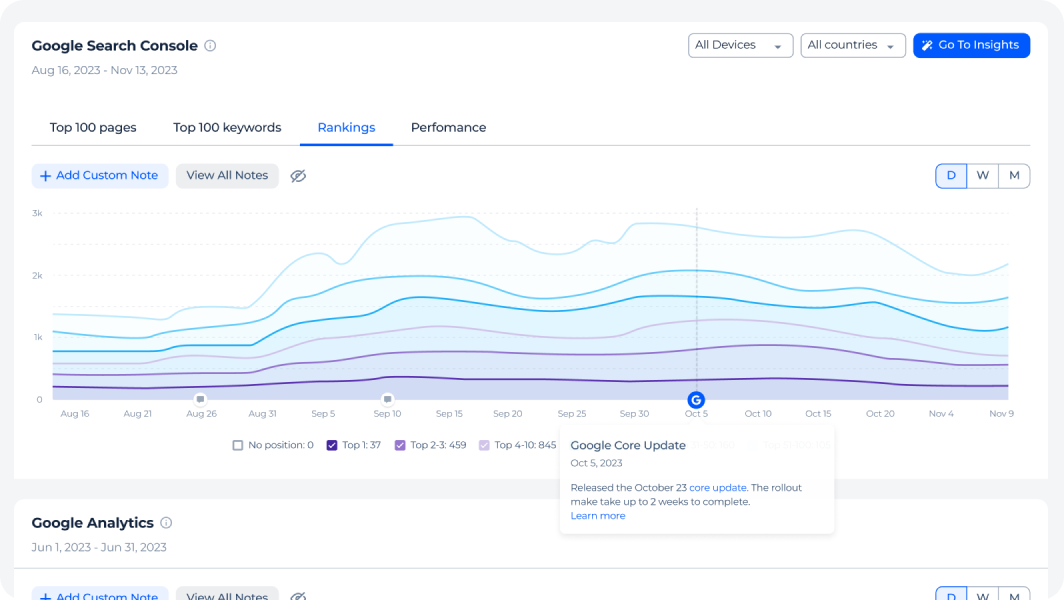Image resolution: width=1064 pixels, height=600 pixels.
Task: Click the Google Core Update marker on Oct 5
Action: [x=696, y=400]
